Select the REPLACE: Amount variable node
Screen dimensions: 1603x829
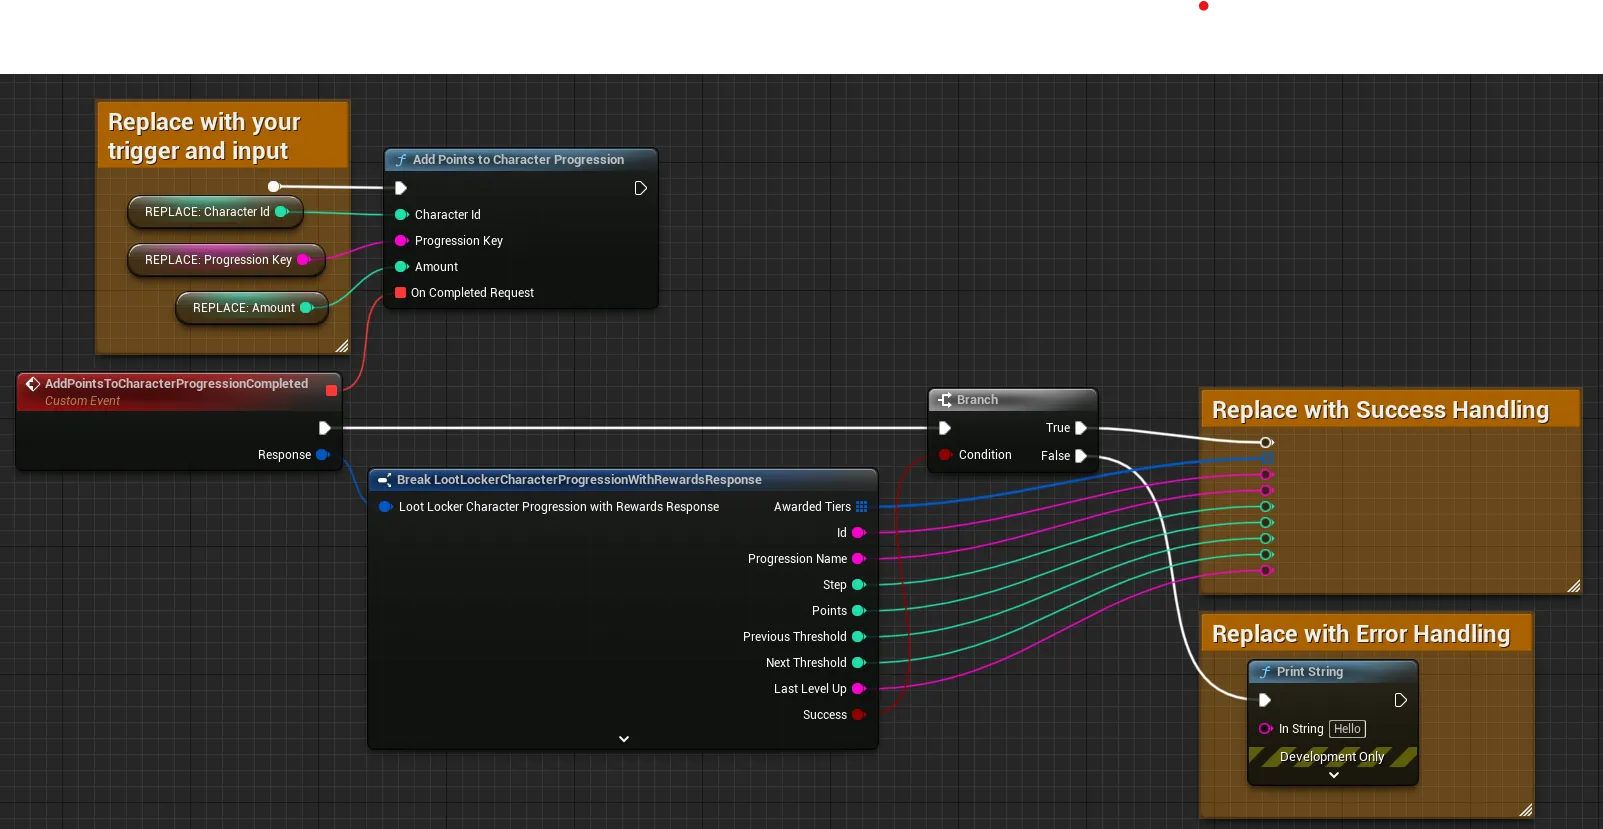252,308
